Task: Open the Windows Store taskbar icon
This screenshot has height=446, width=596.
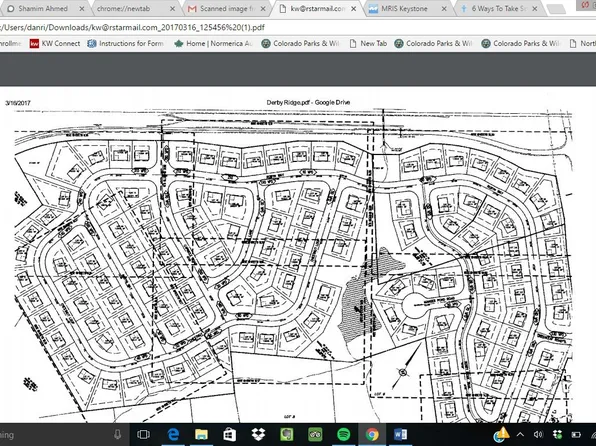Action: click(x=230, y=434)
